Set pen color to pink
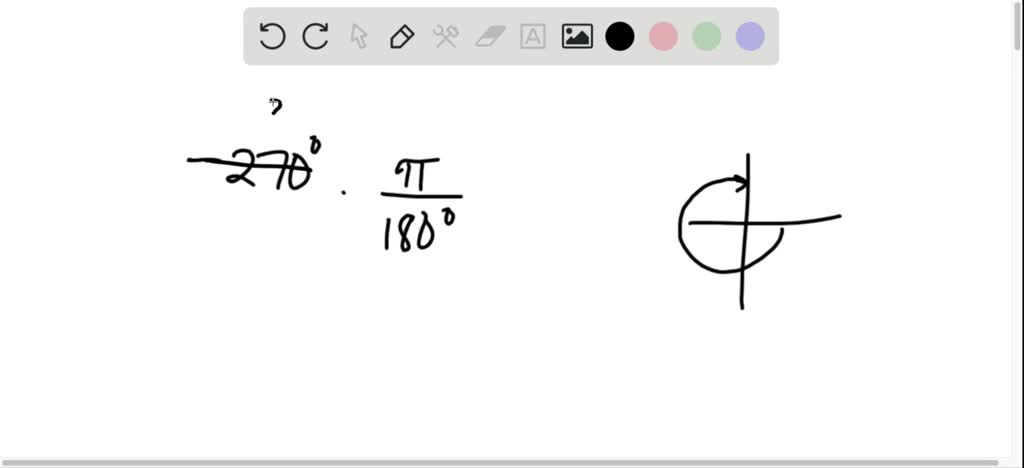This screenshot has height=468, width=1024. [663, 36]
